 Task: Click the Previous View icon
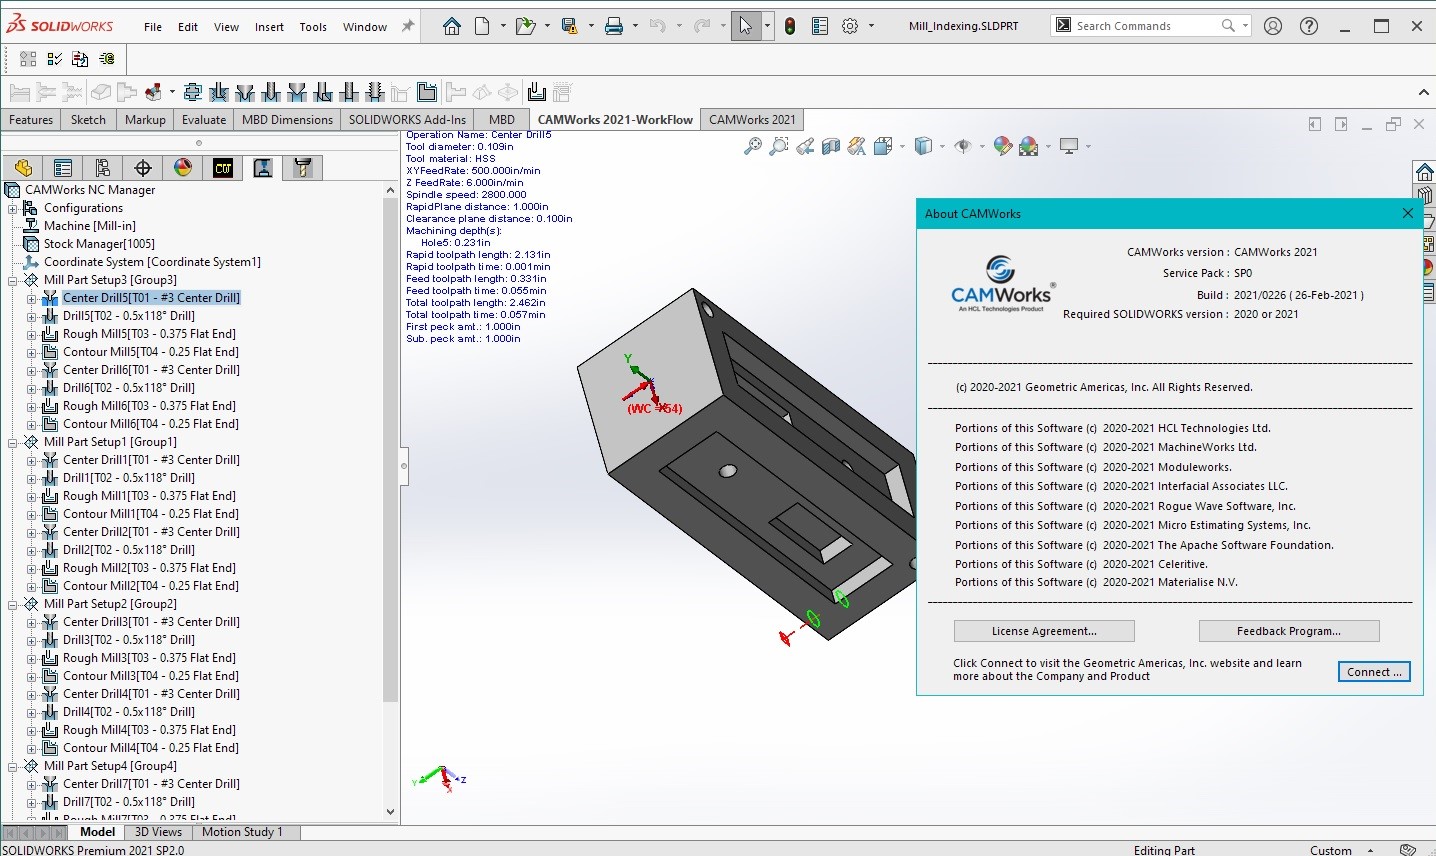click(x=805, y=147)
